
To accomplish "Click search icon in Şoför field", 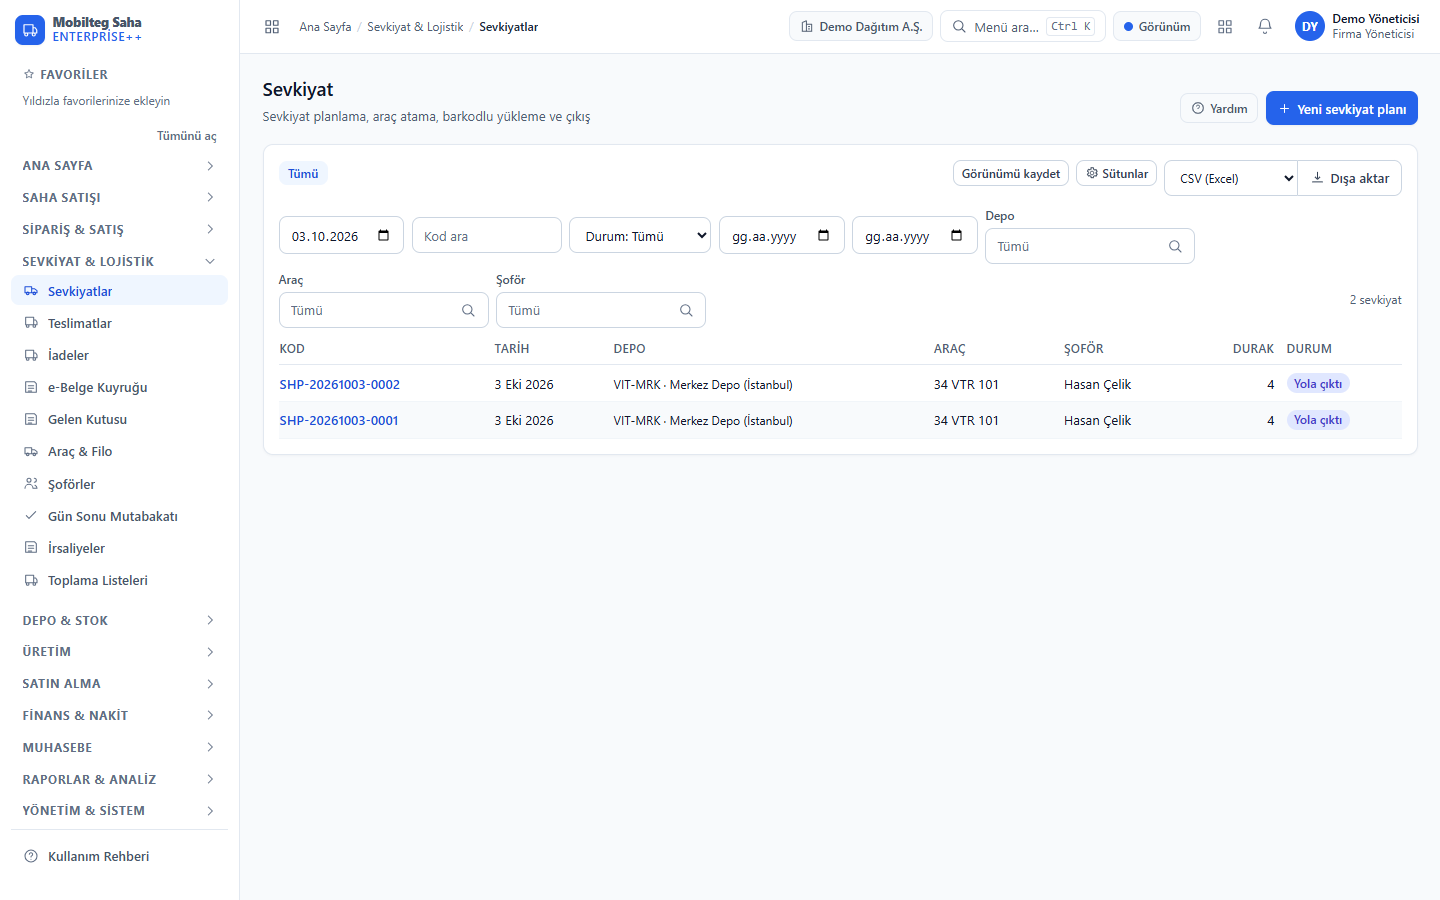I will tap(686, 310).
